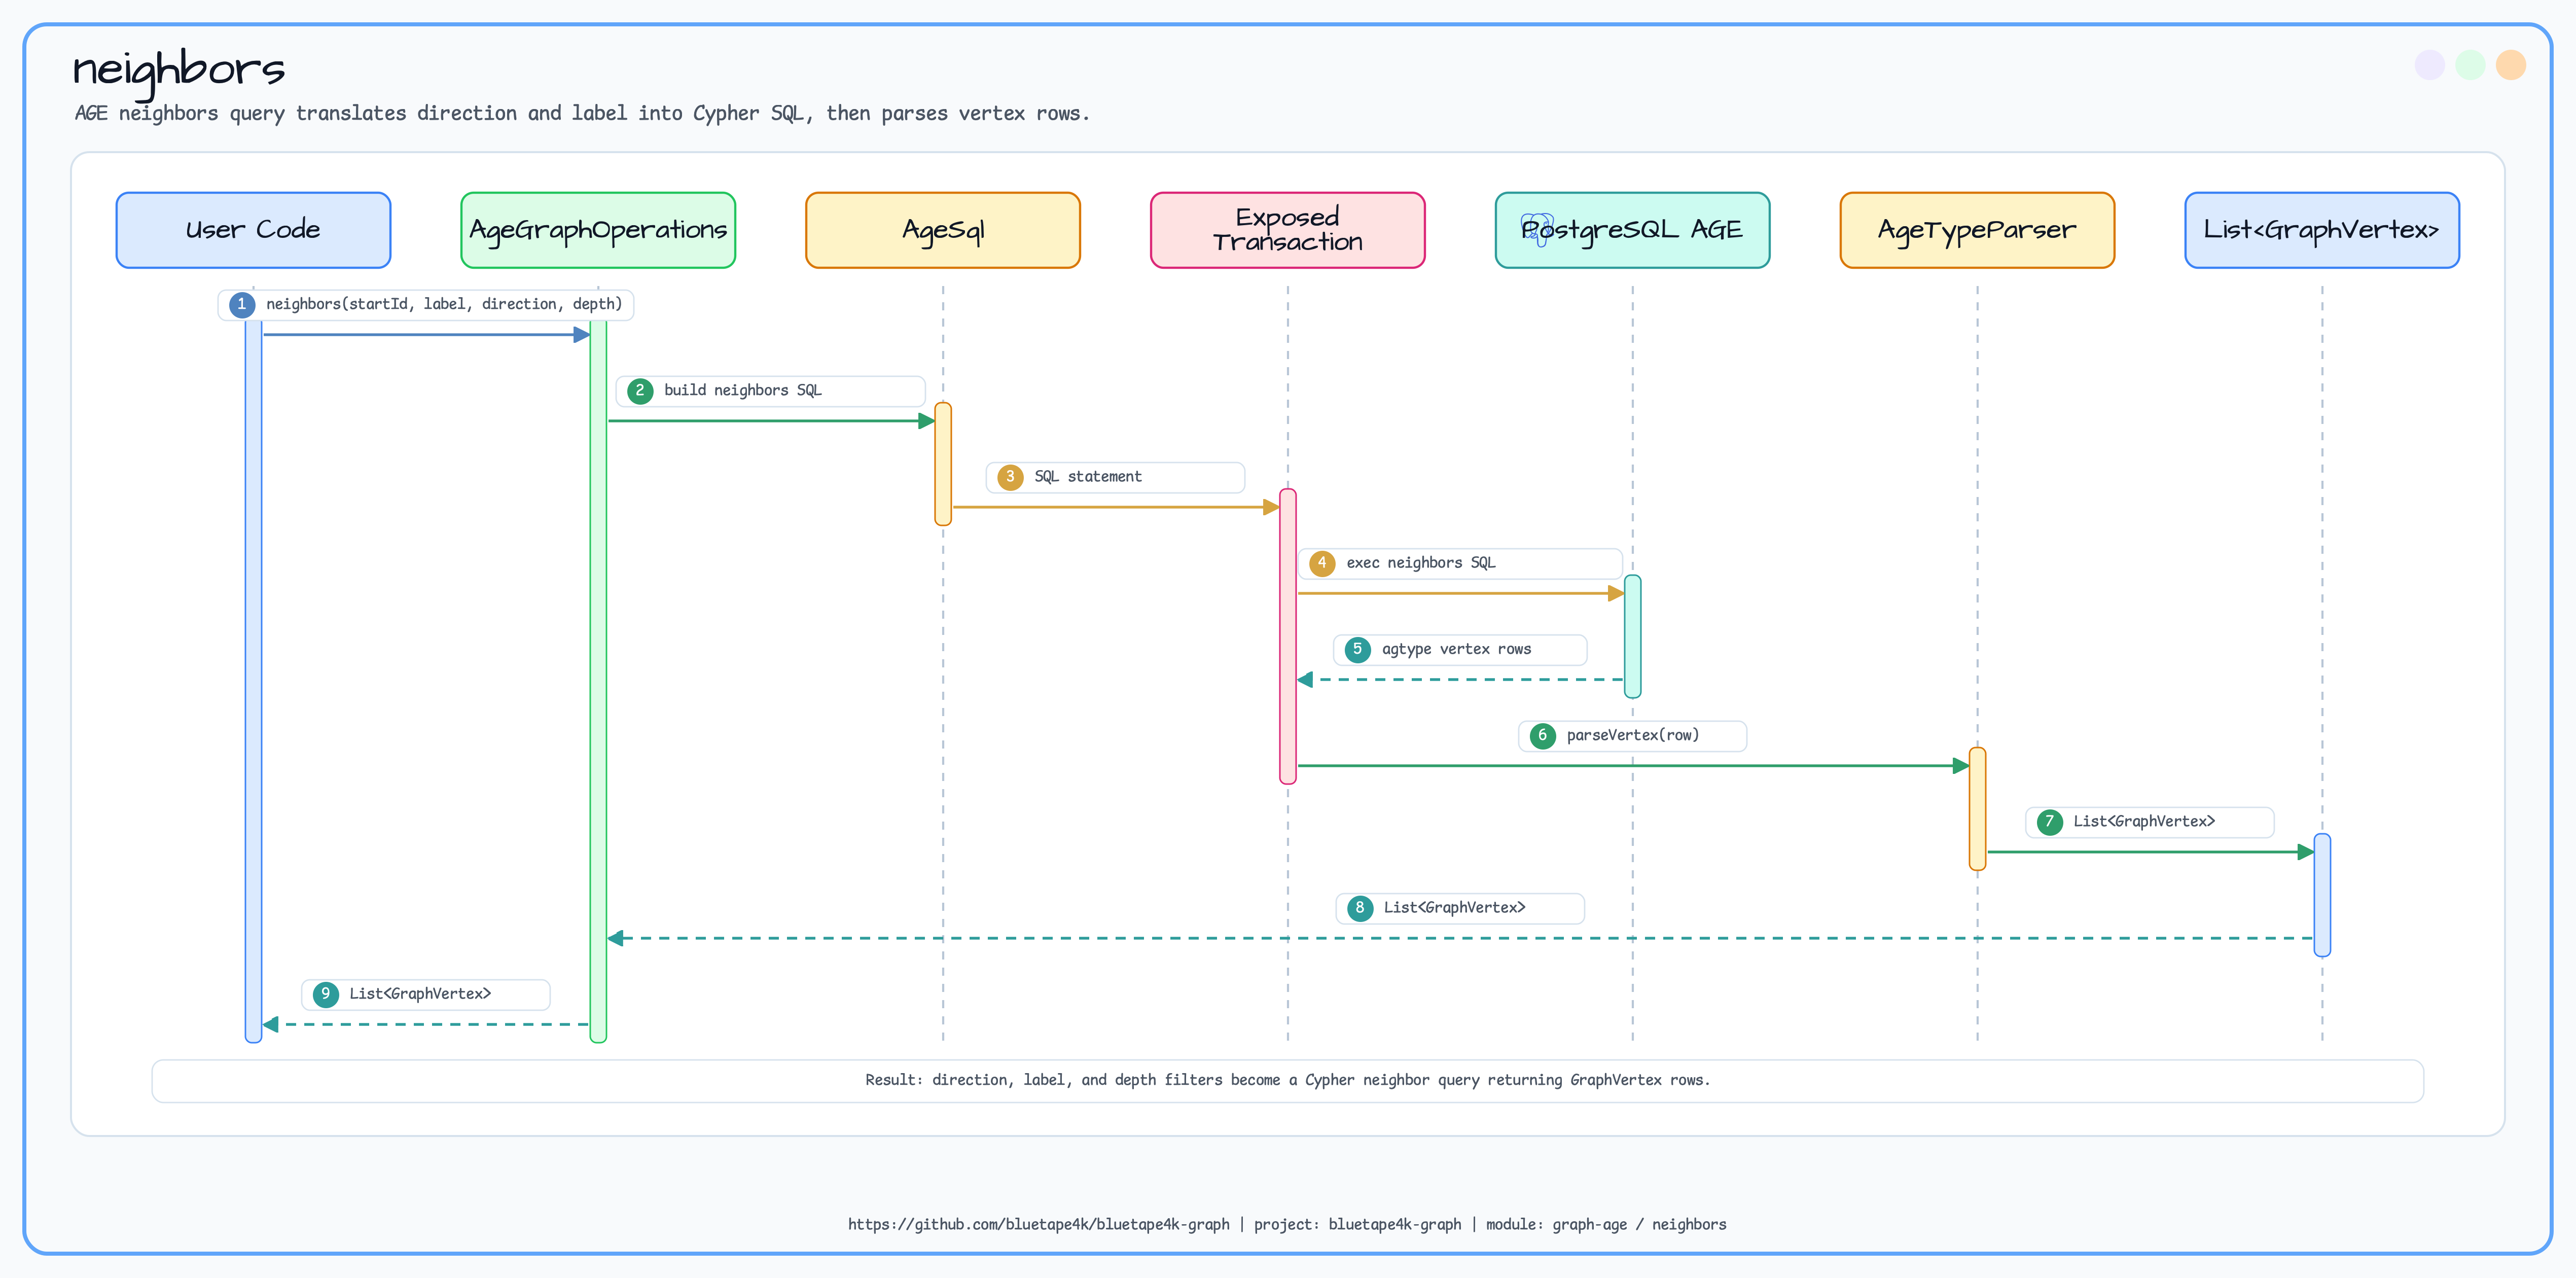Click step 9 'List<GraphVertex>' label
2576x1278 pixels.
(x=426, y=994)
